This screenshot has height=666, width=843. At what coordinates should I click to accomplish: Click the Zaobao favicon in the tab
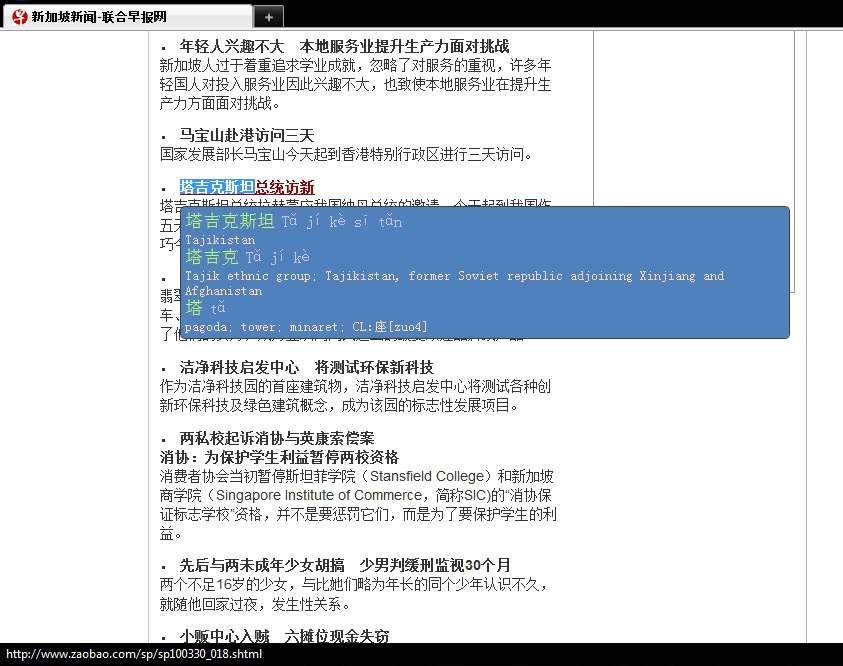click(x=17, y=16)
